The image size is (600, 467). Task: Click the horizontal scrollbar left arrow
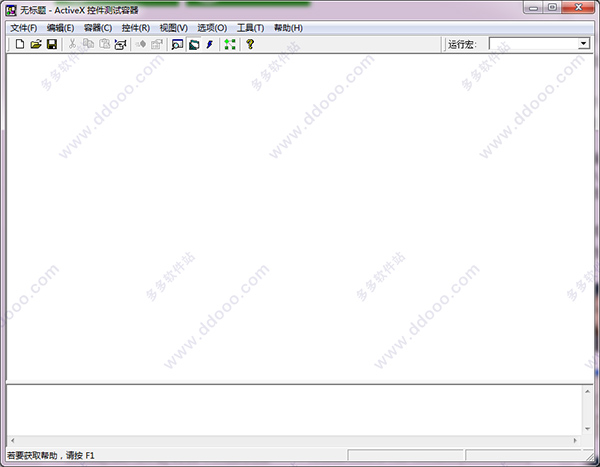point(13,441)
